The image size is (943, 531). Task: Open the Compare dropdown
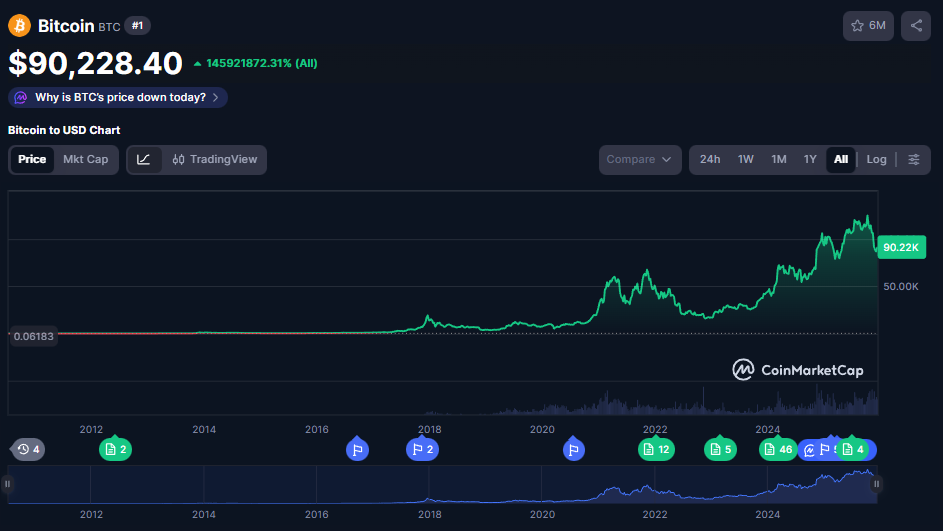point(640,159)
